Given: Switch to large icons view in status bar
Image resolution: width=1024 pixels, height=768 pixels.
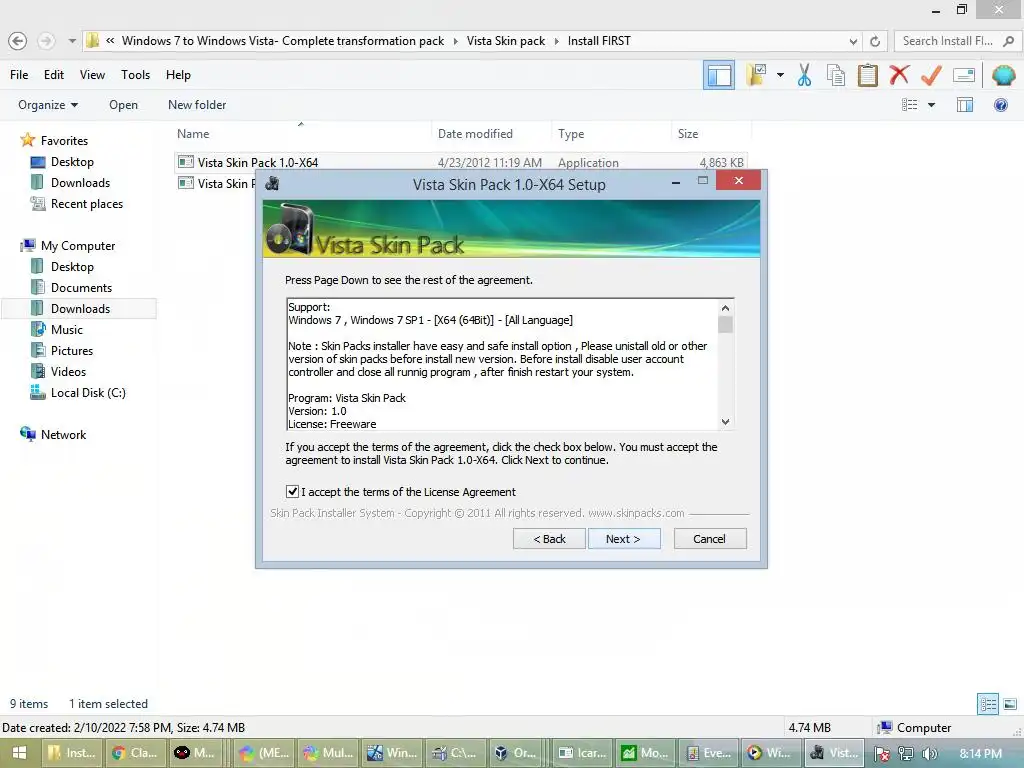Looking at the screenshot, I should click(1010, 704).
